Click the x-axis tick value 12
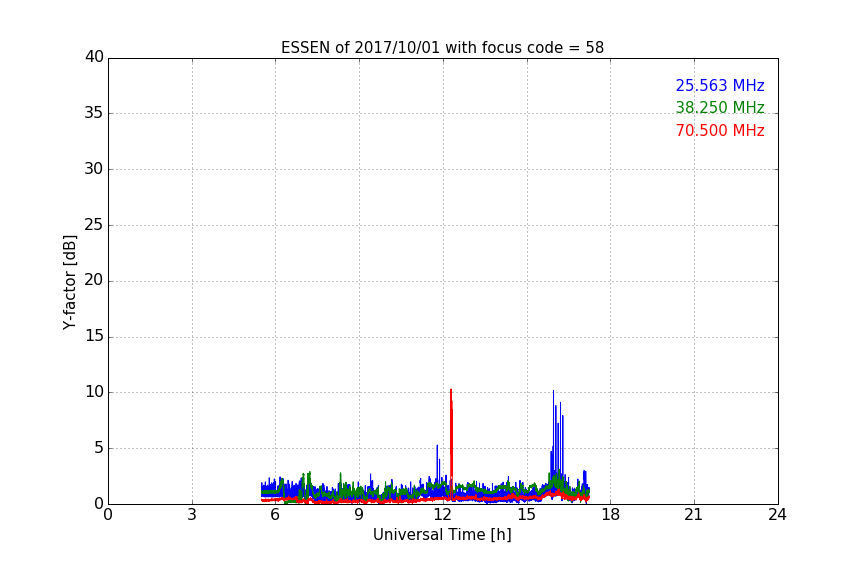The width and height of the screenshot is (864, 576). [442, 515]
